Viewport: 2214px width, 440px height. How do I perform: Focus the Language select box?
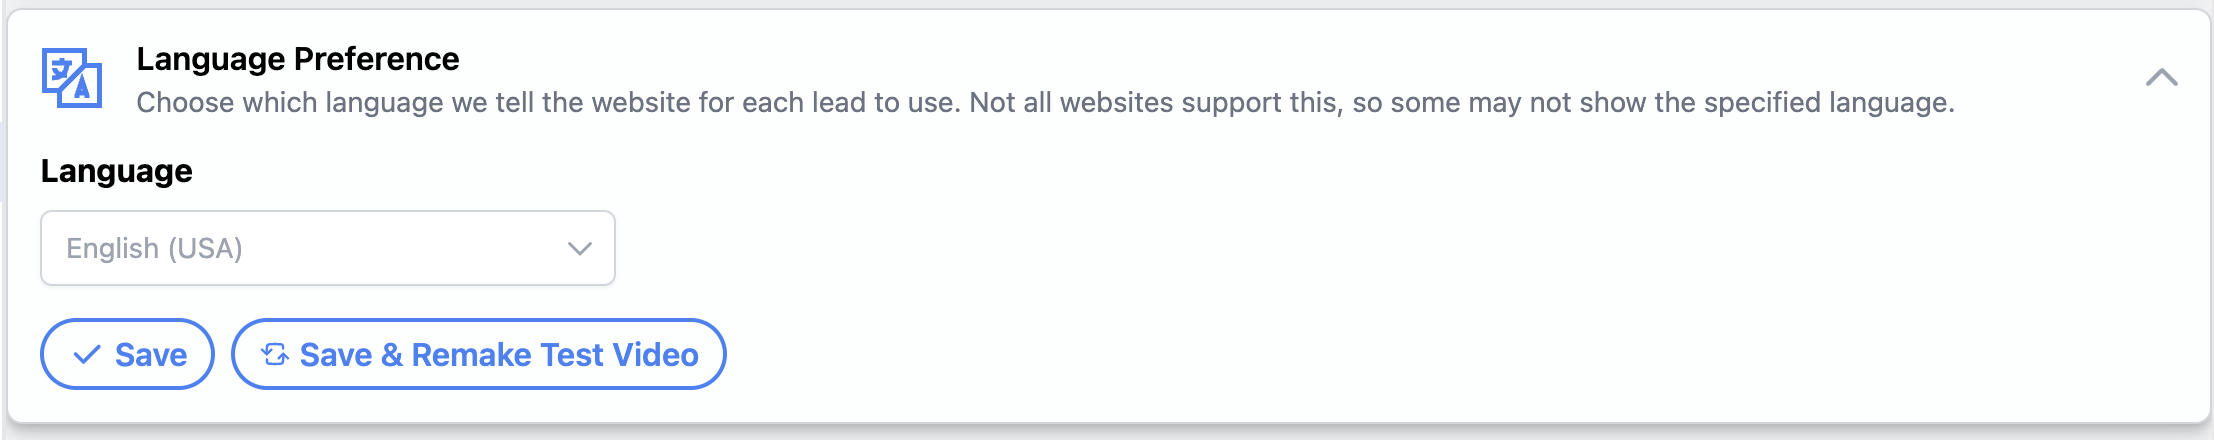[328, 248]
